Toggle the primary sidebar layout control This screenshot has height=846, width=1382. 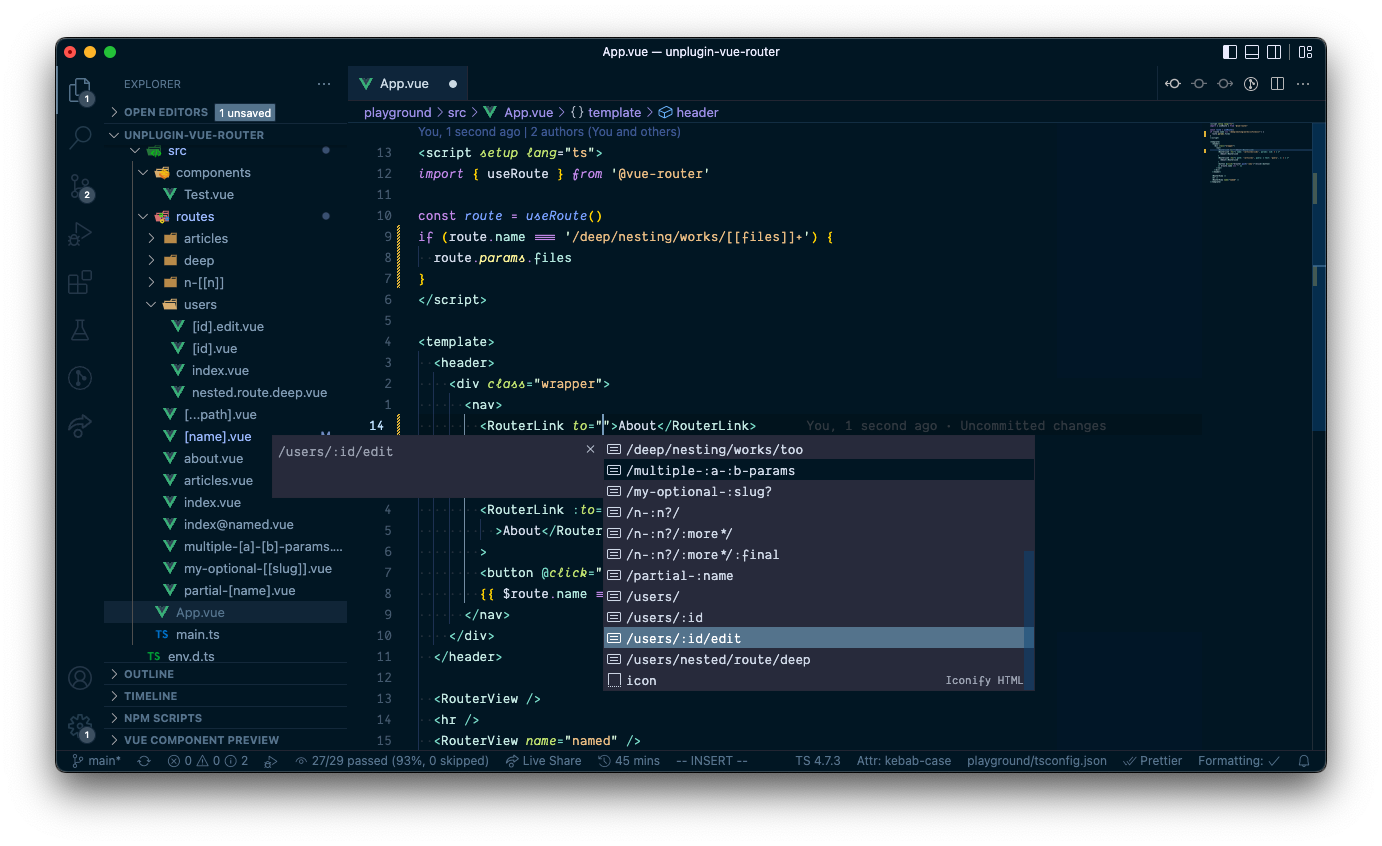(1229, 52)
